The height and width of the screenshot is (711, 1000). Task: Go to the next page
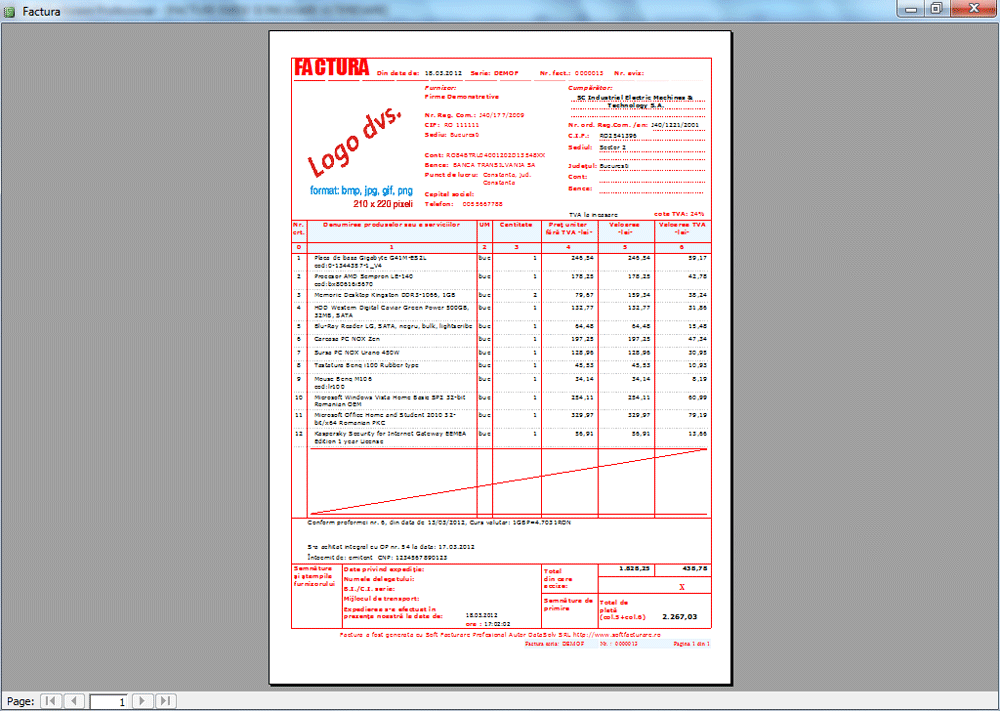pyautogui.click(x=143, y=701)
